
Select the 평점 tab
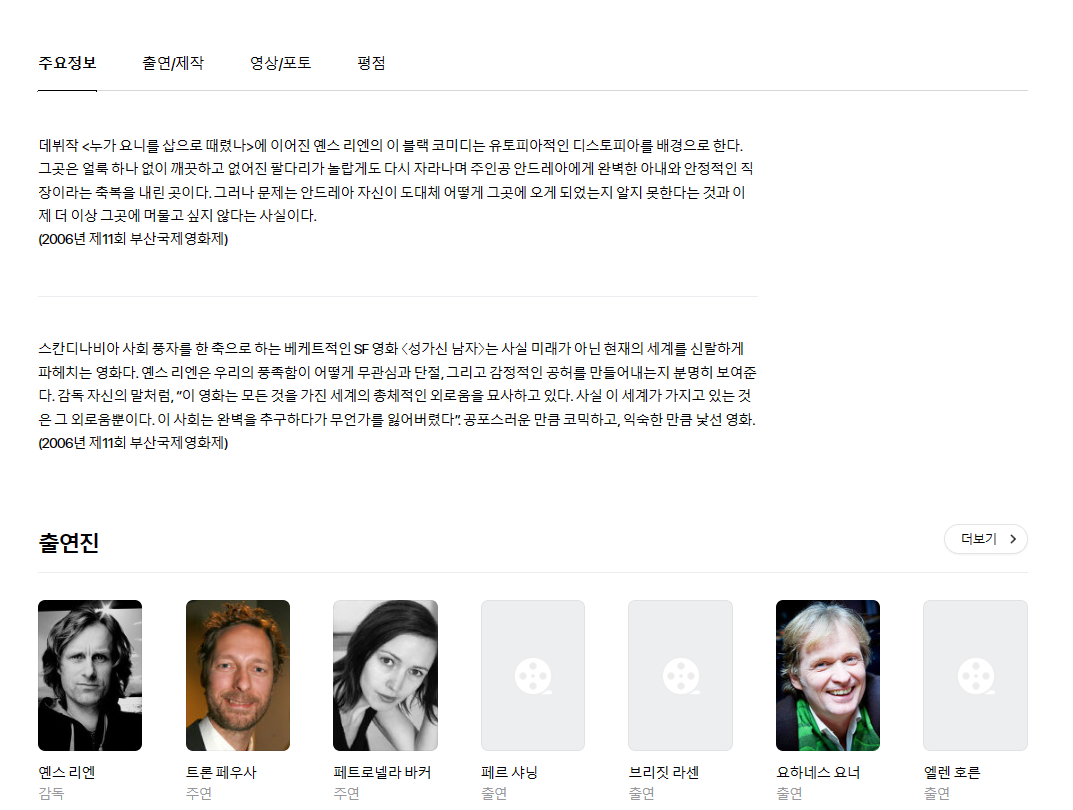372,64
